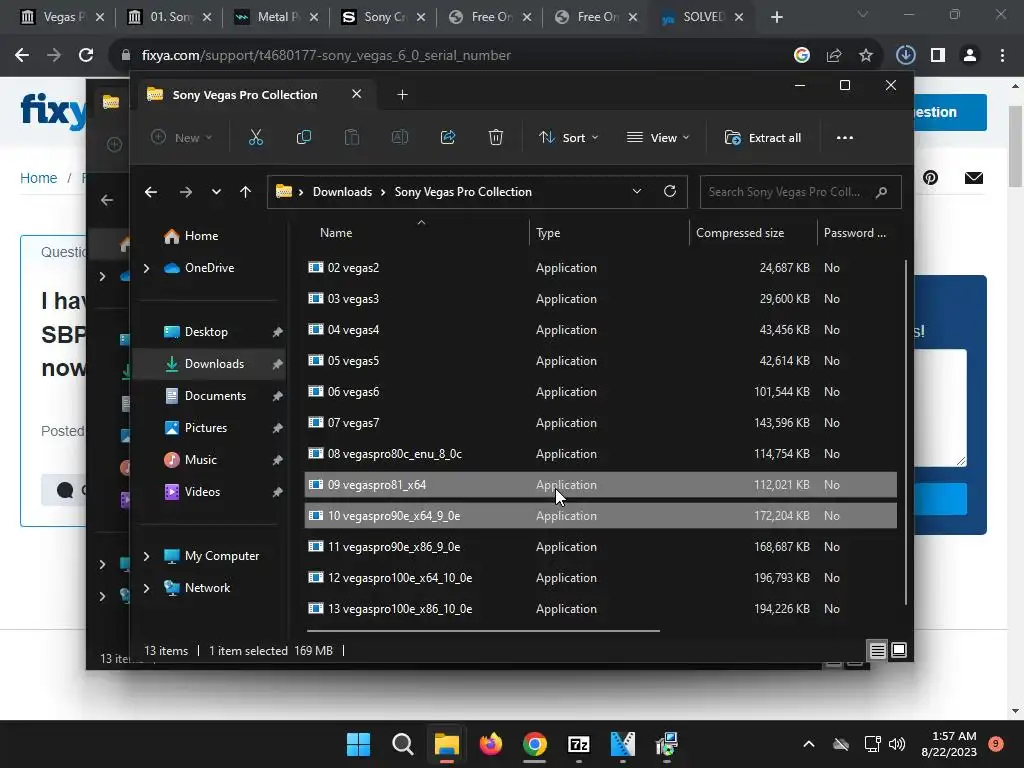Image resolution: width=1024 pixels, height=768 pixels.
Task: Switch to large thumbnails view icon
Action: click(899, 650)
